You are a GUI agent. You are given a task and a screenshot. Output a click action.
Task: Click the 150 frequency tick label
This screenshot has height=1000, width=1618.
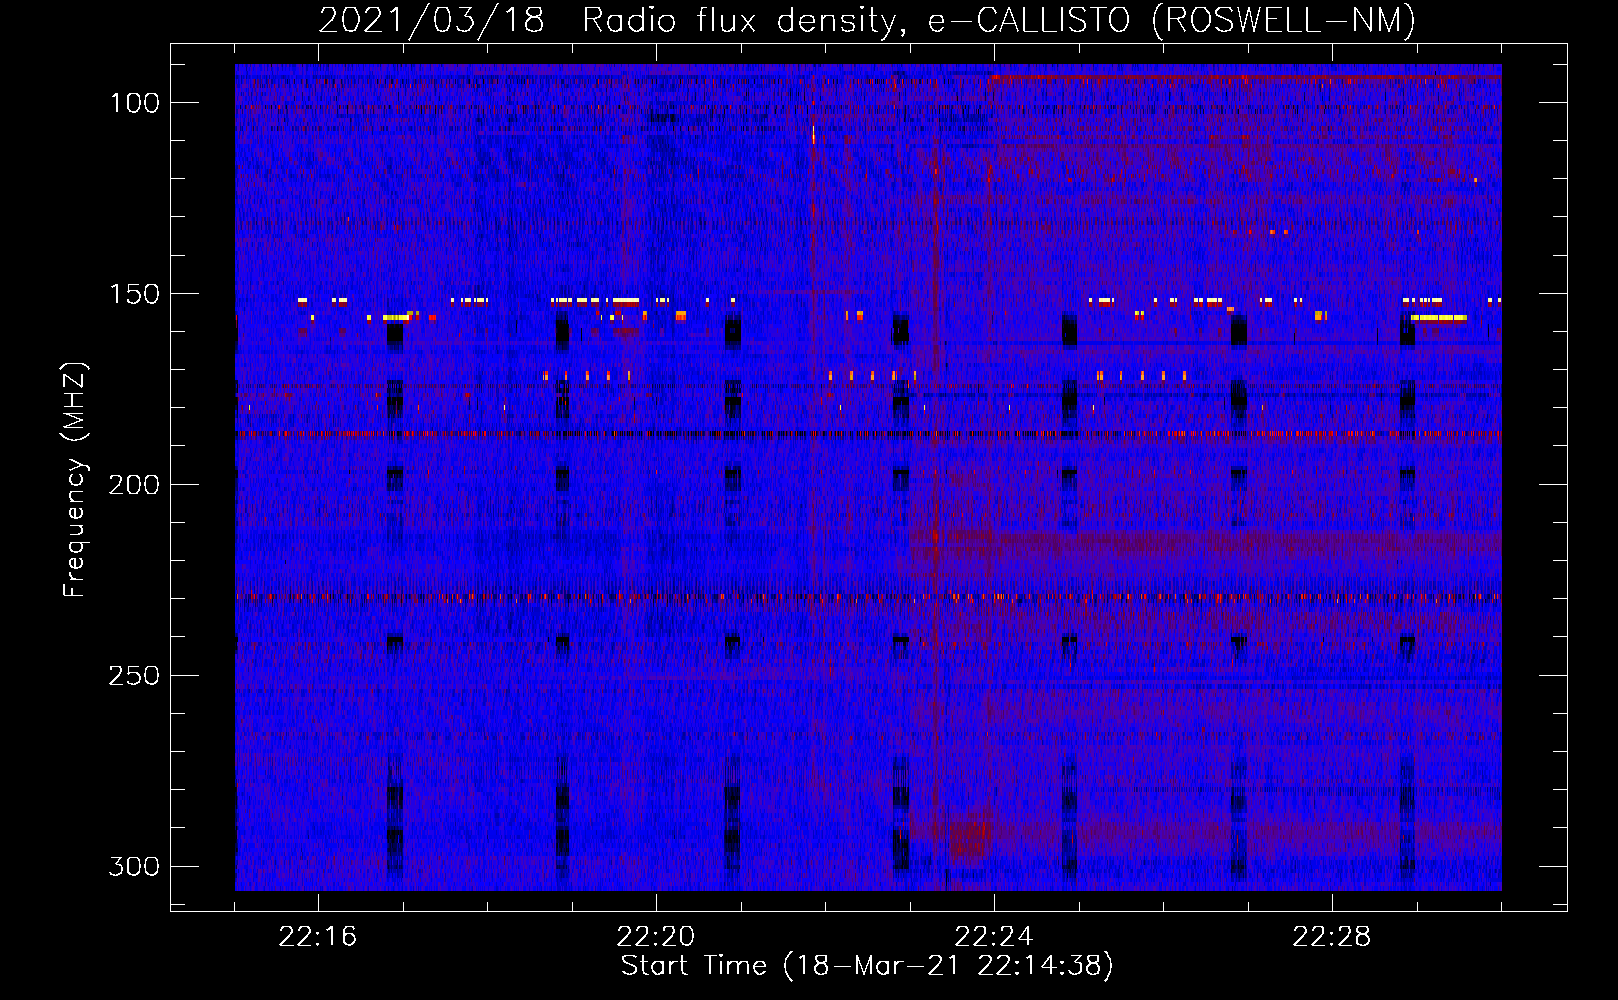134,294
